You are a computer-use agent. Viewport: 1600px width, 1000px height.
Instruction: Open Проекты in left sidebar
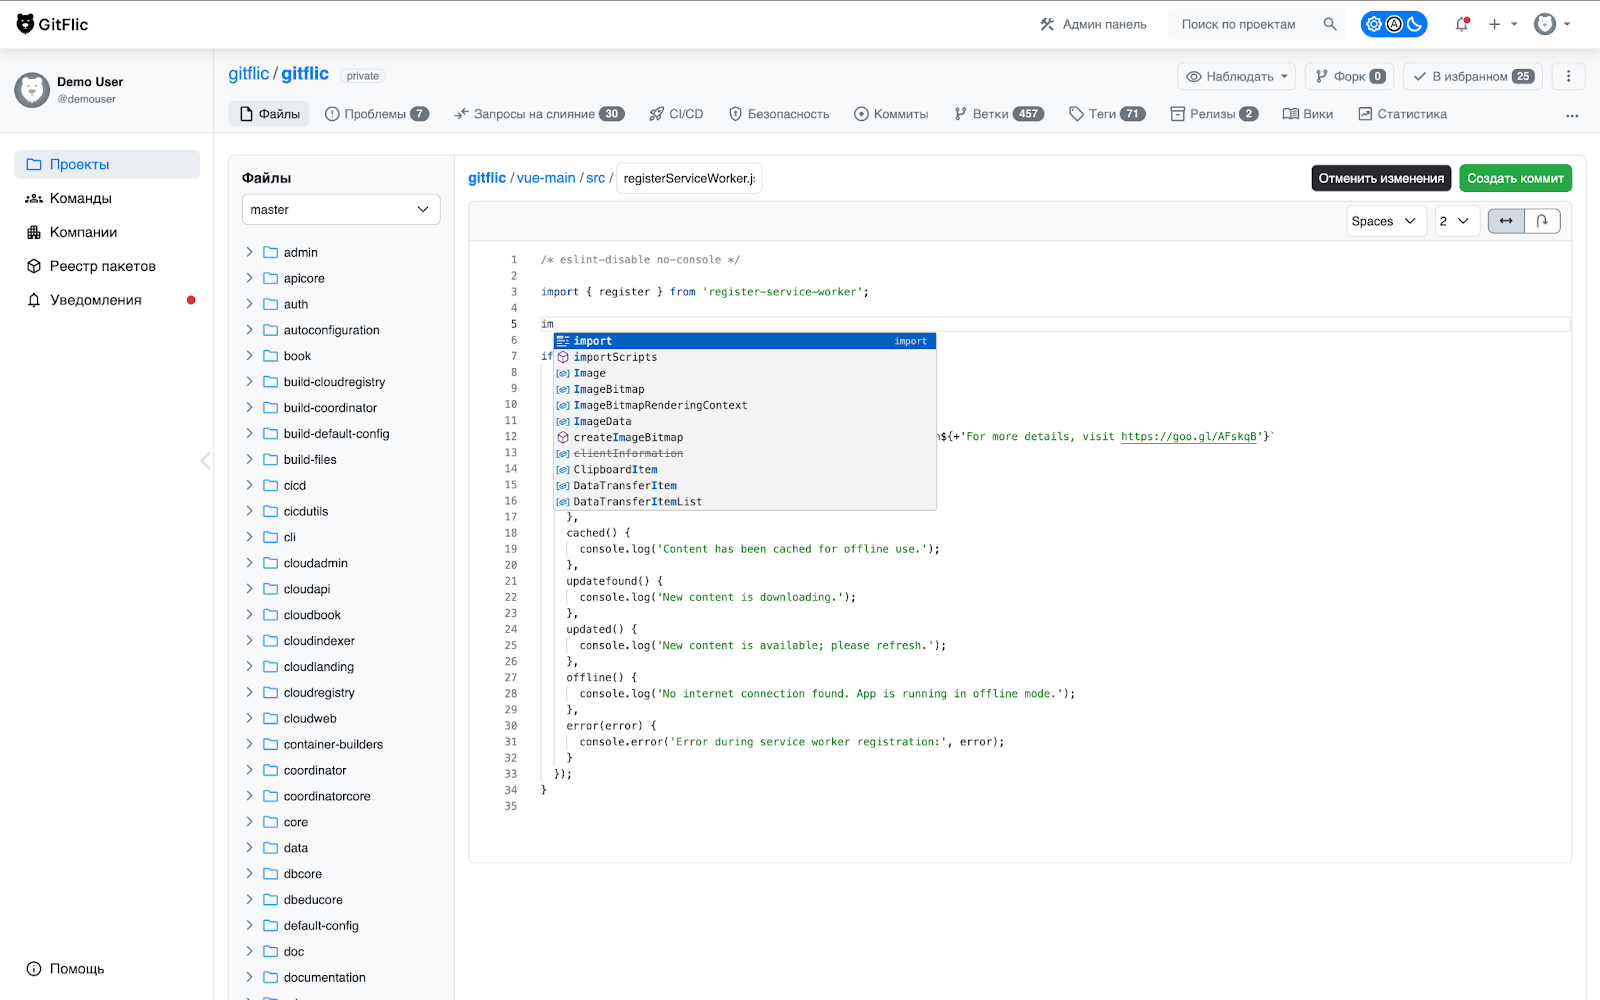[107, 164]
